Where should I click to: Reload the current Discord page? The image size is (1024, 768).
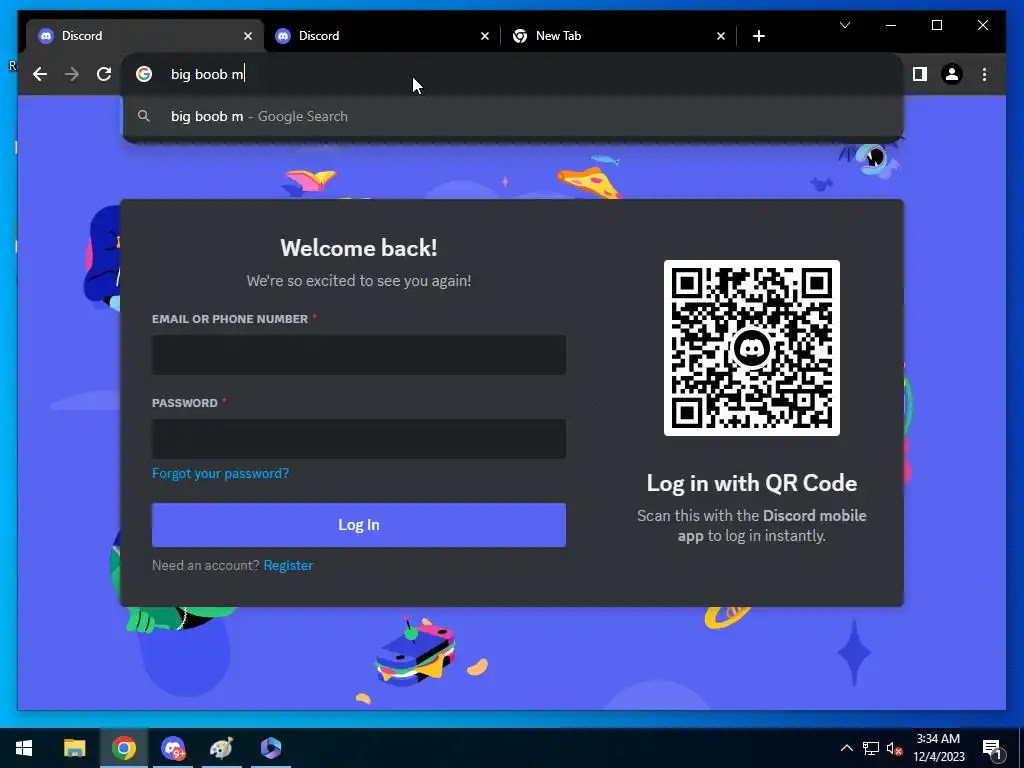(x=104, y=74)
